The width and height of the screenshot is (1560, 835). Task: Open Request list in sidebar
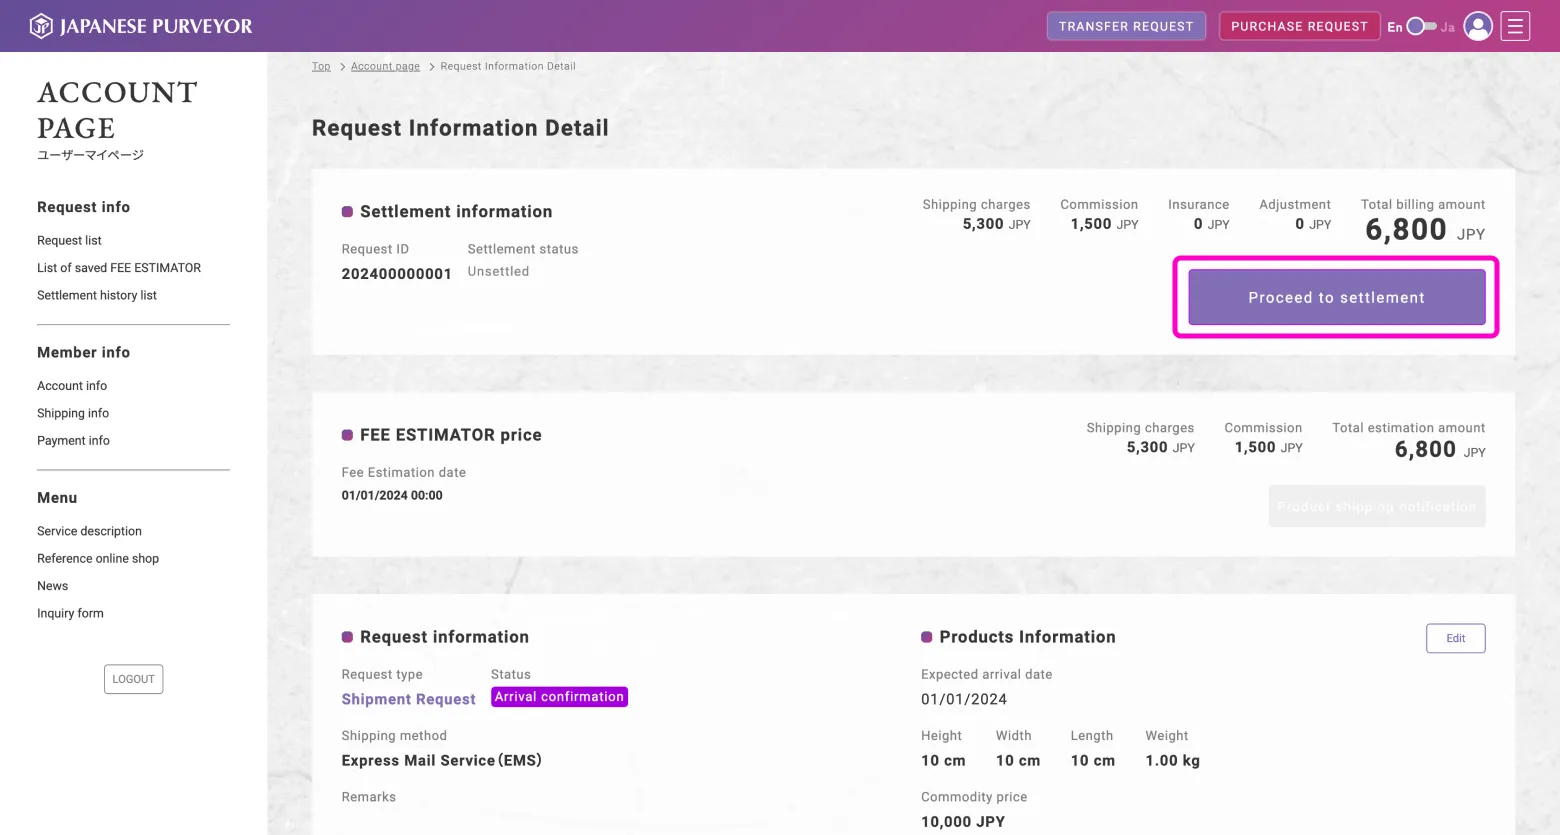(69, 241)
